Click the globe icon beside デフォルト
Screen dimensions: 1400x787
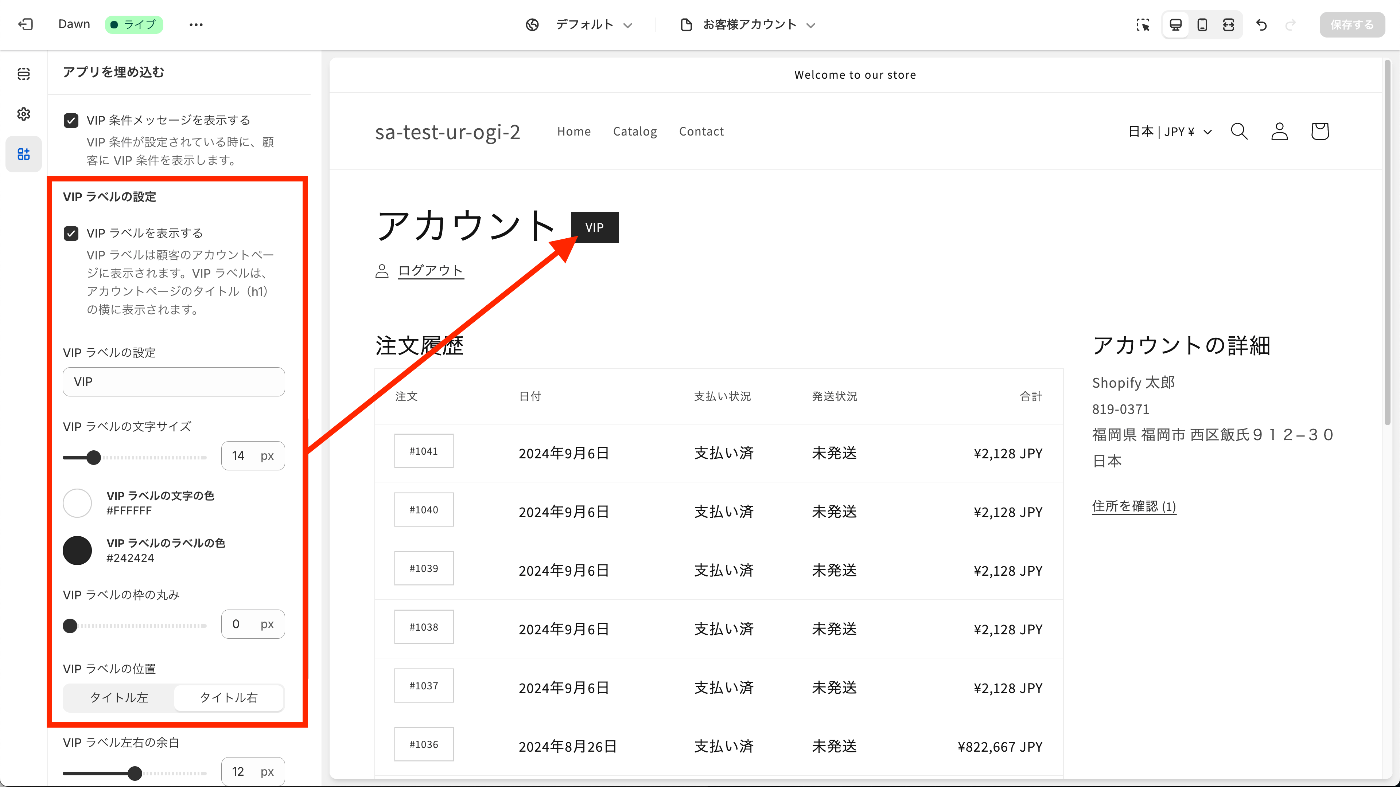click(533, 25)
